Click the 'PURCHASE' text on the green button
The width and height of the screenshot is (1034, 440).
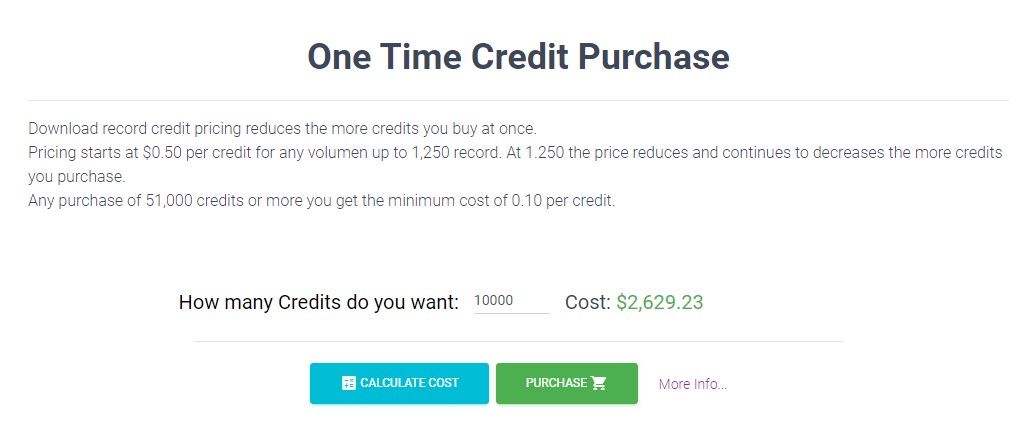(556, 383)
